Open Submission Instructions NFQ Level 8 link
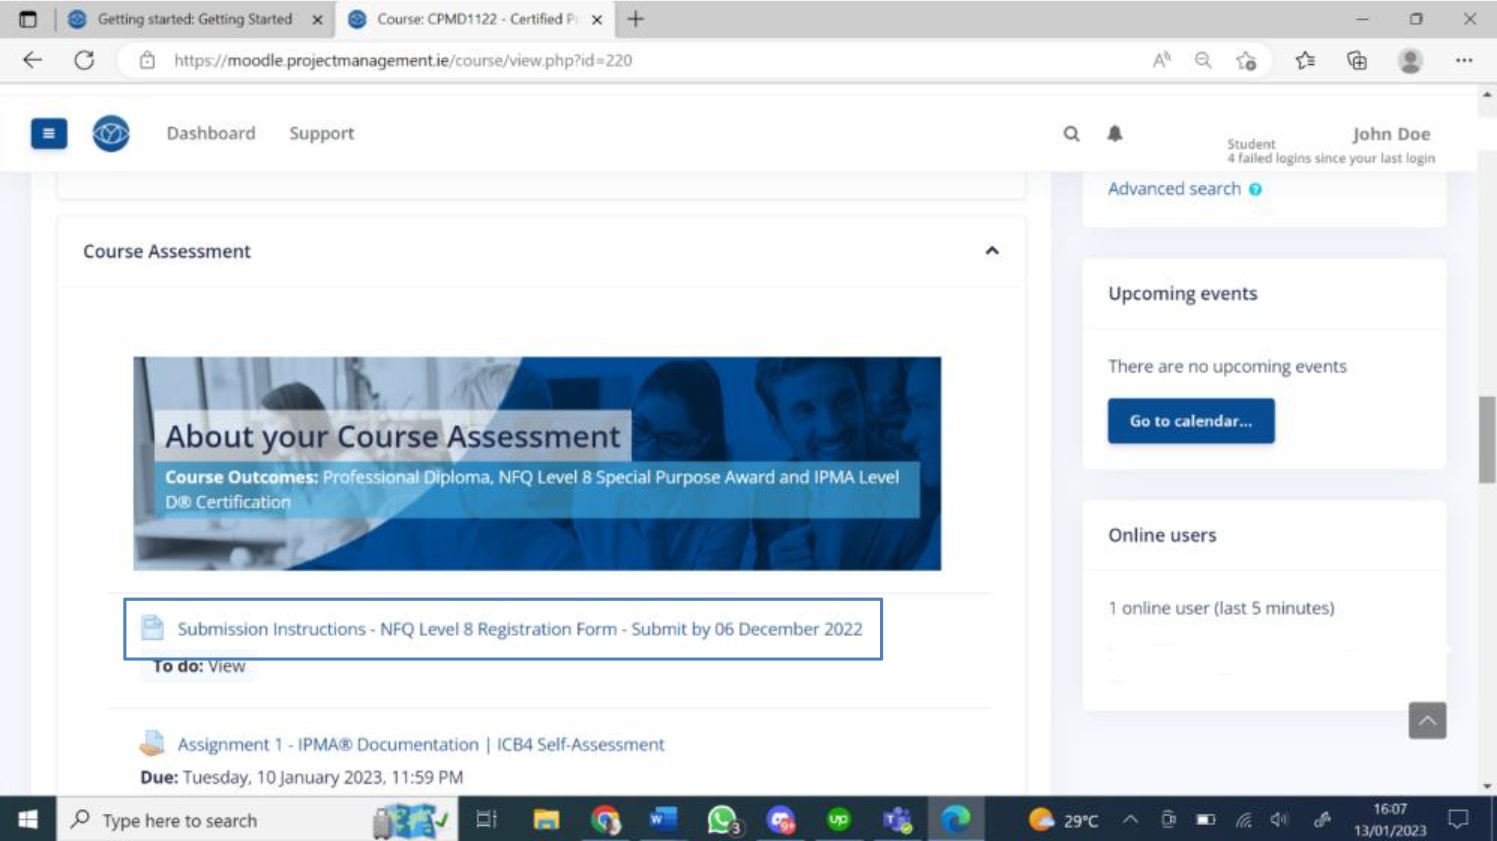Viewport: 1497px width, 841px height. (x=520, y=629)
